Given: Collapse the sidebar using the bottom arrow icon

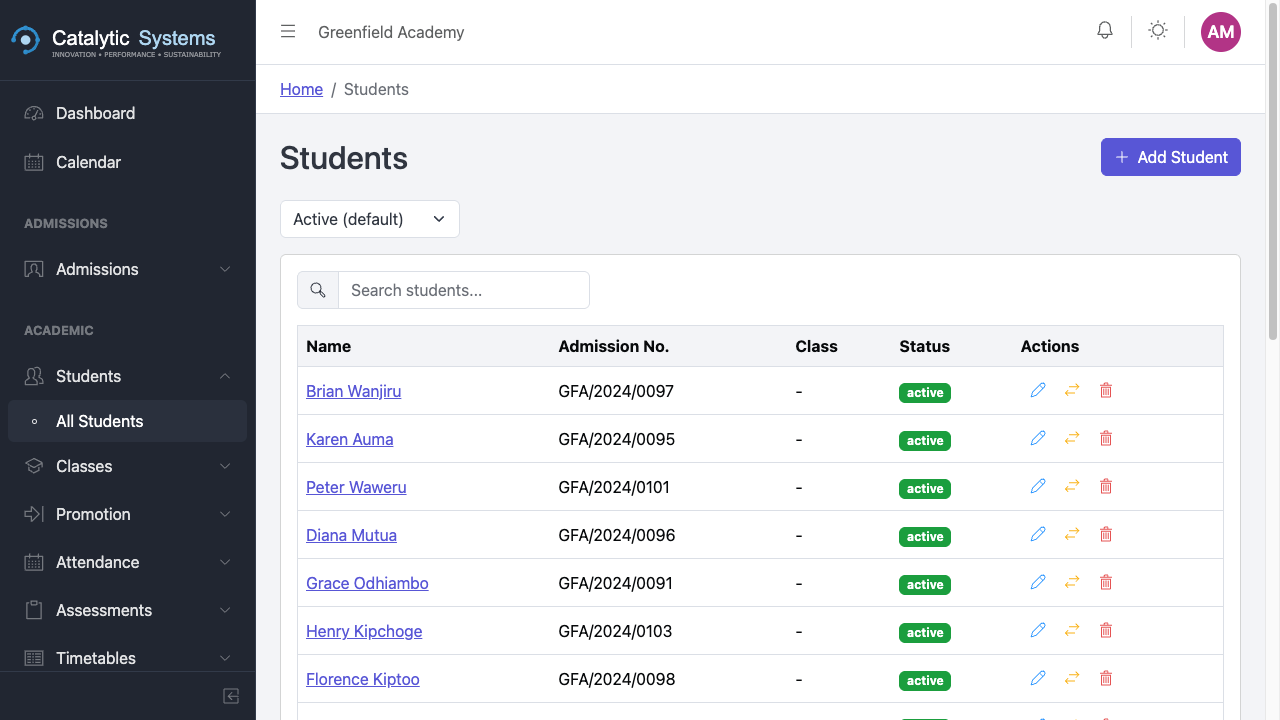Looking at the screenshot, I should [231, 696].
